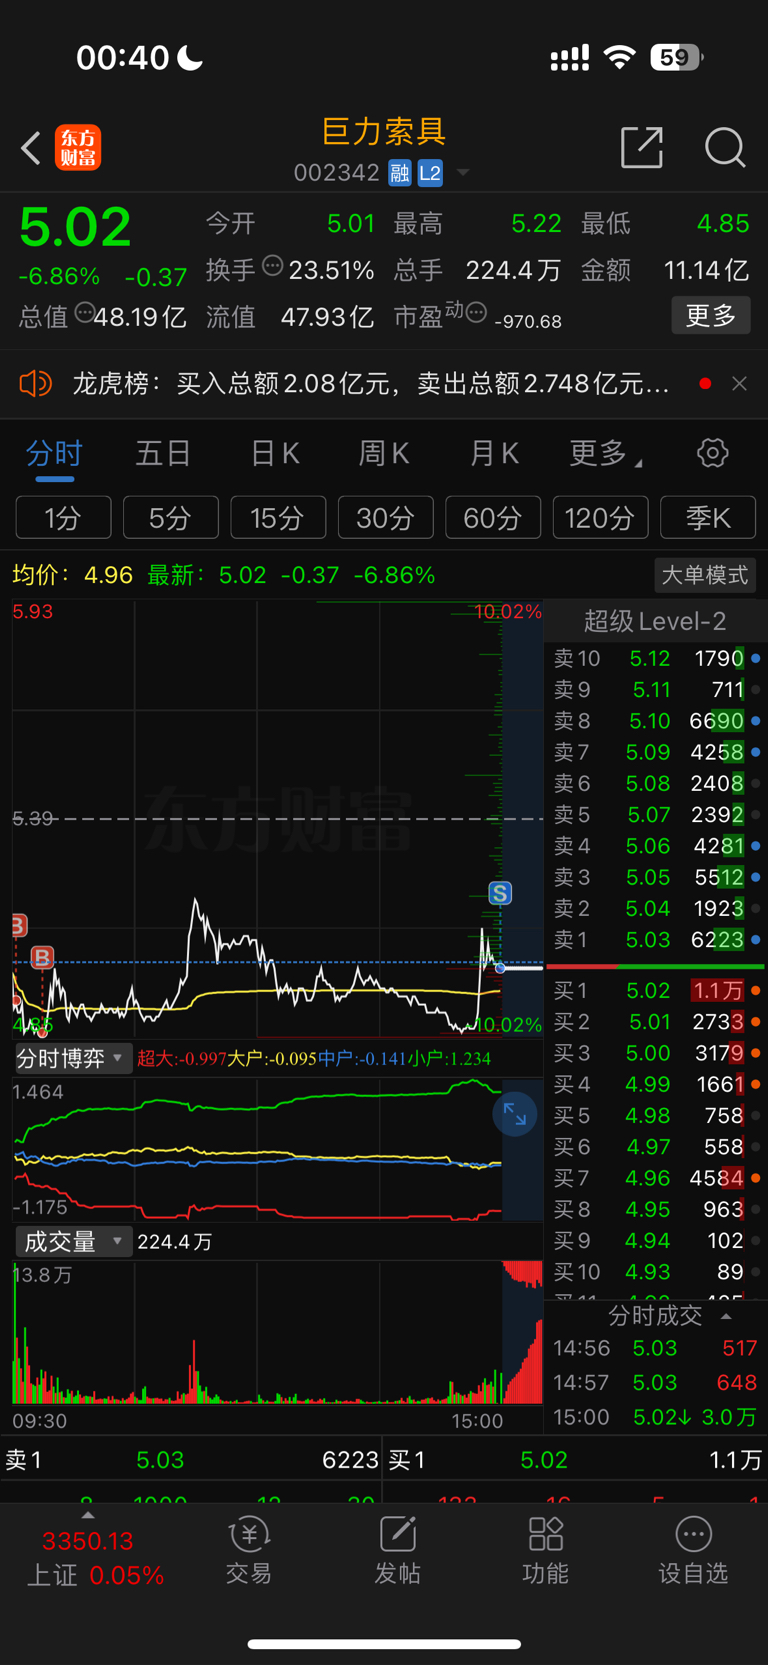Go back with the left arrow
This screenshot has width=769, height=1665.
(31, 148)
